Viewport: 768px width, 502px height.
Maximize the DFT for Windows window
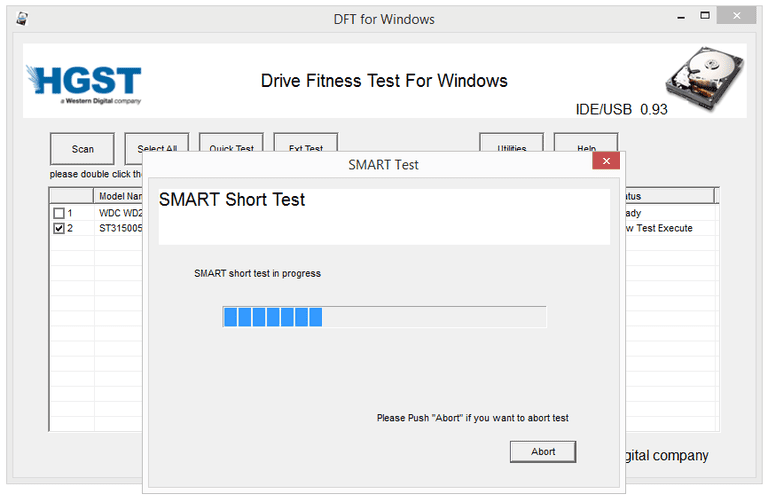tap(704, 16)
